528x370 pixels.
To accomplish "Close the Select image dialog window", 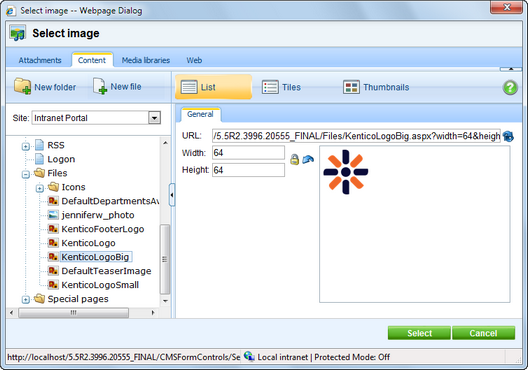I will (506, 7).
